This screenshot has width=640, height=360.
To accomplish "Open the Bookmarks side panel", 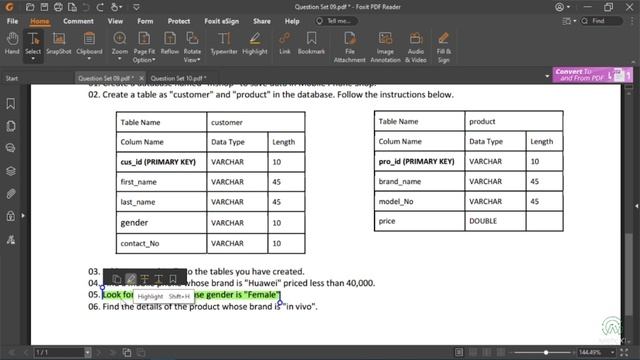I will click(11, 104).
